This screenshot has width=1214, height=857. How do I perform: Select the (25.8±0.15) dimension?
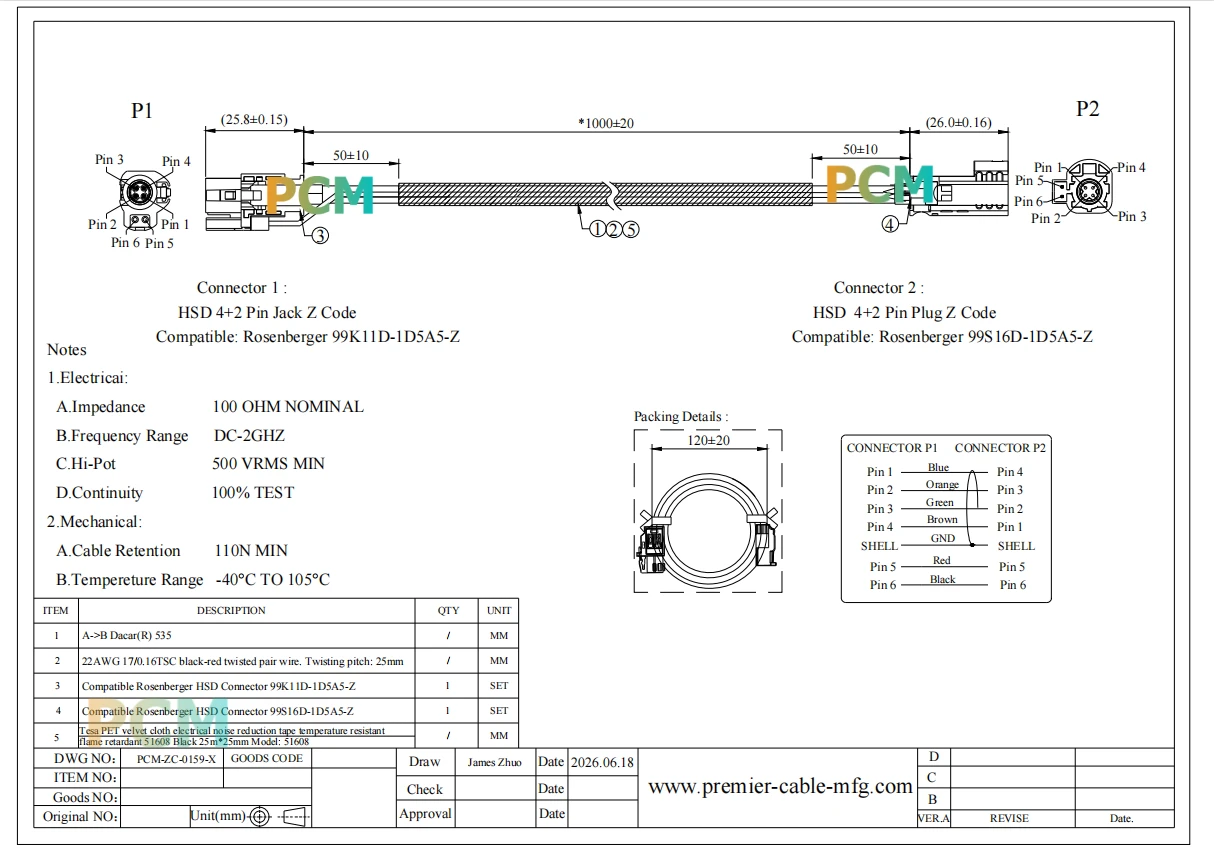(x=254, y=120)
